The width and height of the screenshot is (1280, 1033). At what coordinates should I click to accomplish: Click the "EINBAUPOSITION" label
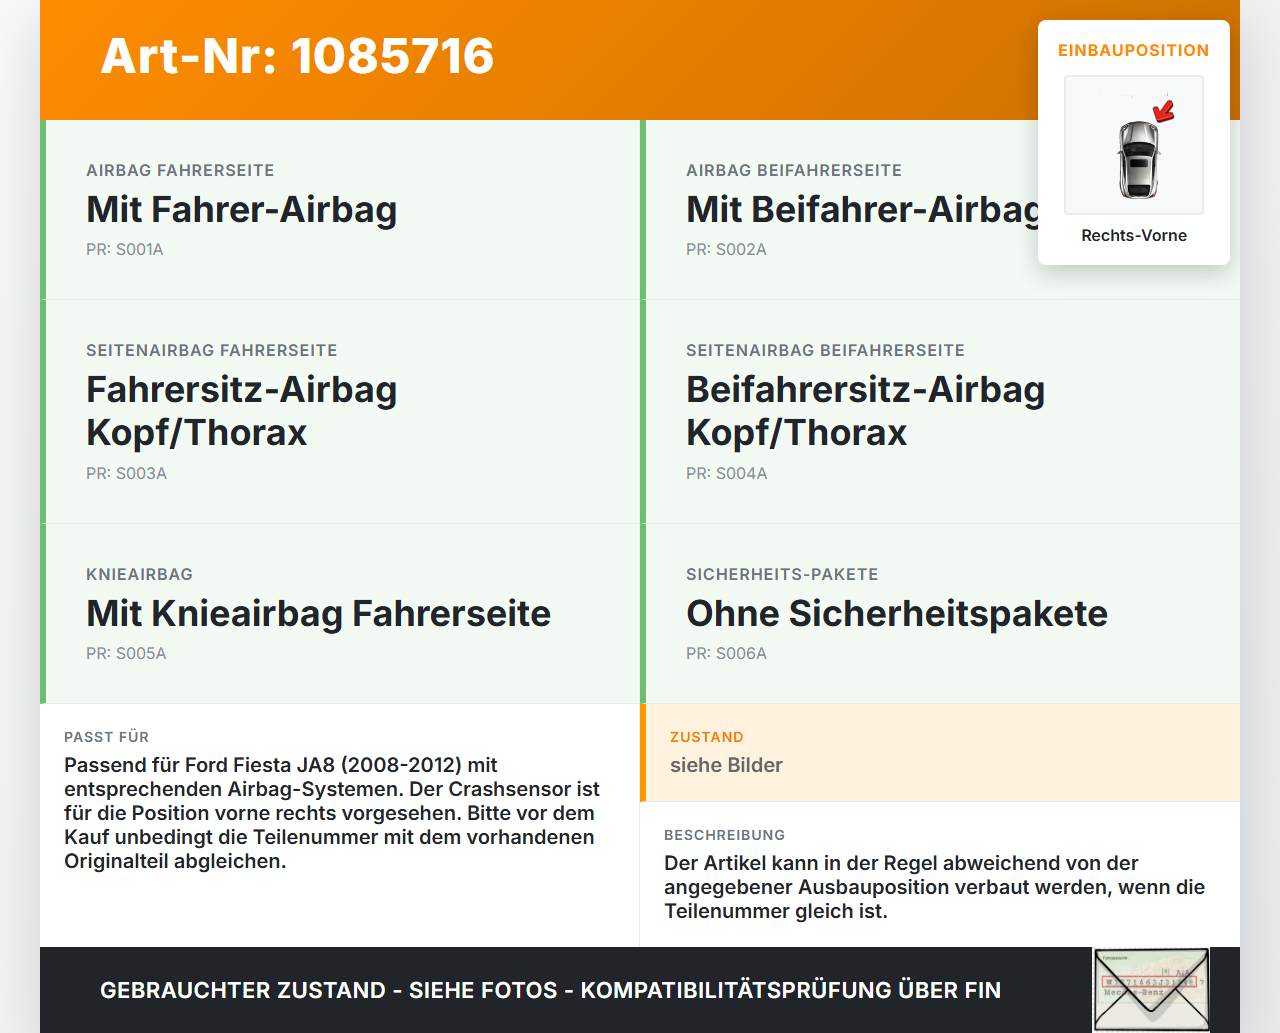click(1134, 50)
